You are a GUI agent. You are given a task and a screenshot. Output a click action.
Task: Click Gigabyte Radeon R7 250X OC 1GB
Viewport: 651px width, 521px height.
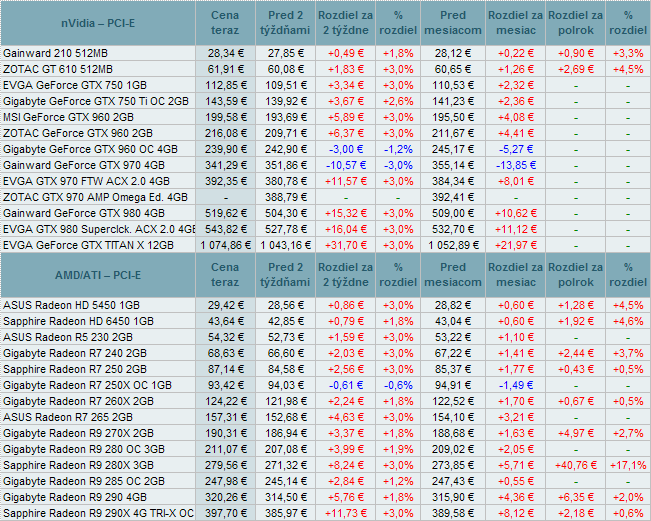tap(87, 385)
